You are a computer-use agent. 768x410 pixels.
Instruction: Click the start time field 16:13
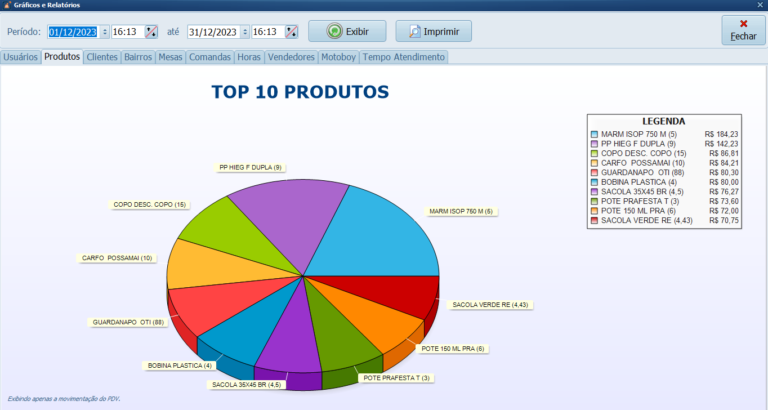point(128,32)
